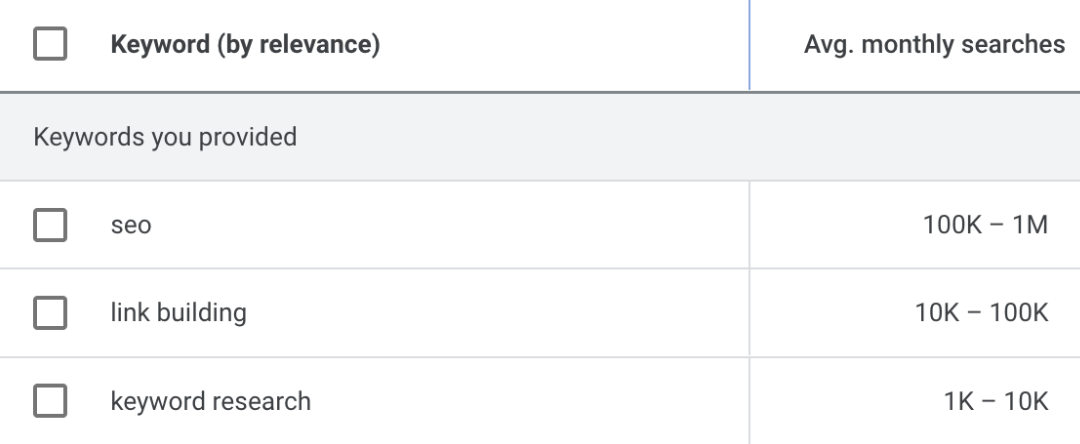Click the seo keyword text
The height and width of the screenshot is (444, 1080).
pyautogui.click(x=131, y=226)
